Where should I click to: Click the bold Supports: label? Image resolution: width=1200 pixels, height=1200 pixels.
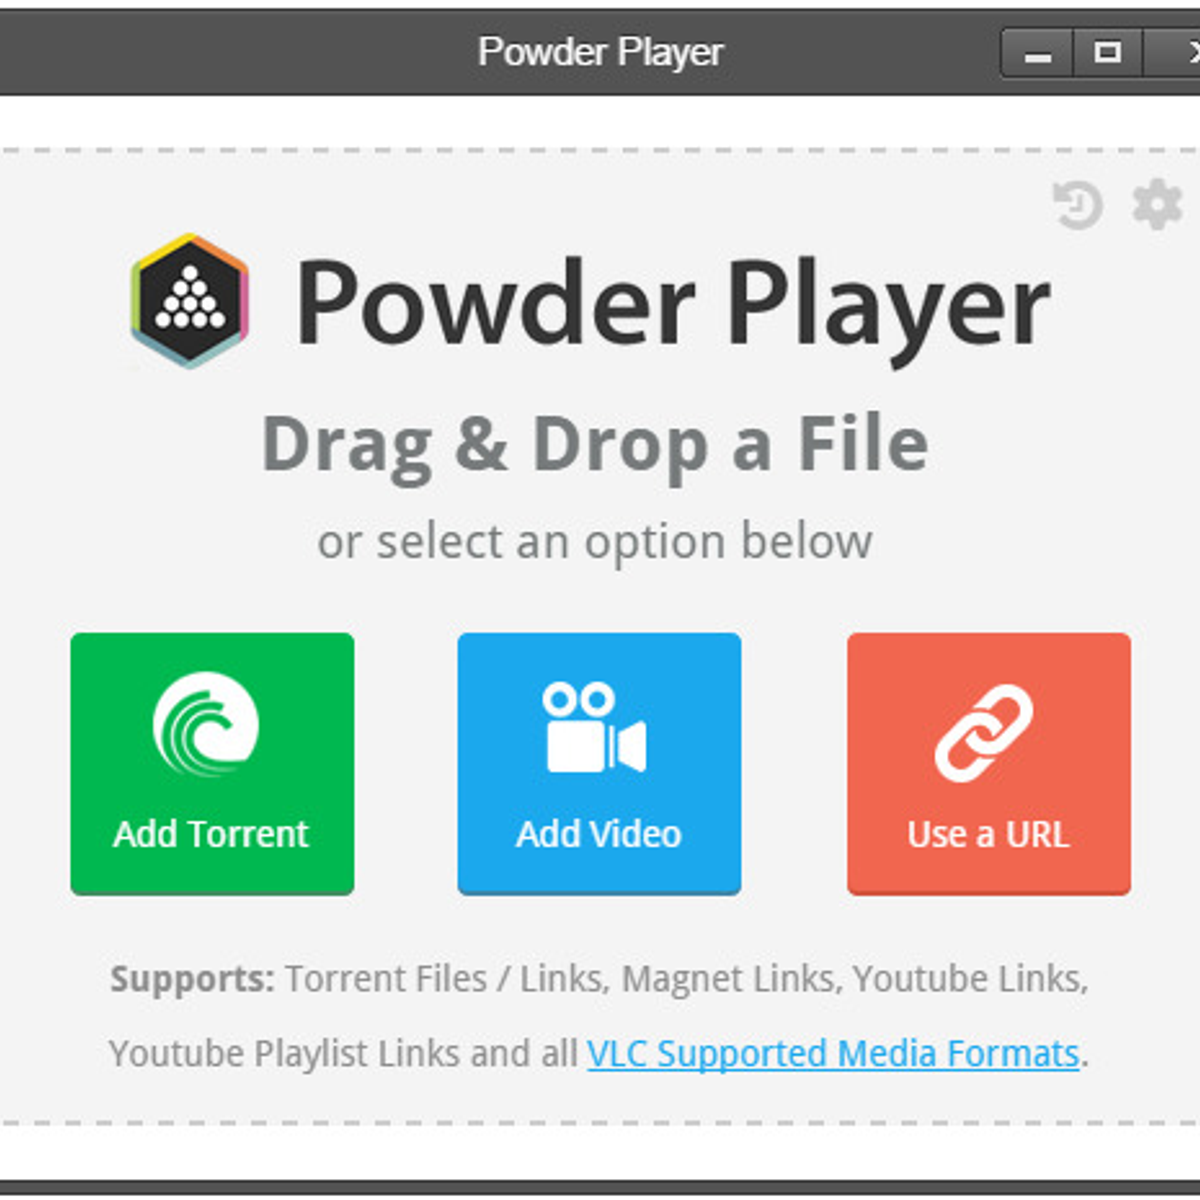[x=192, y=979]
